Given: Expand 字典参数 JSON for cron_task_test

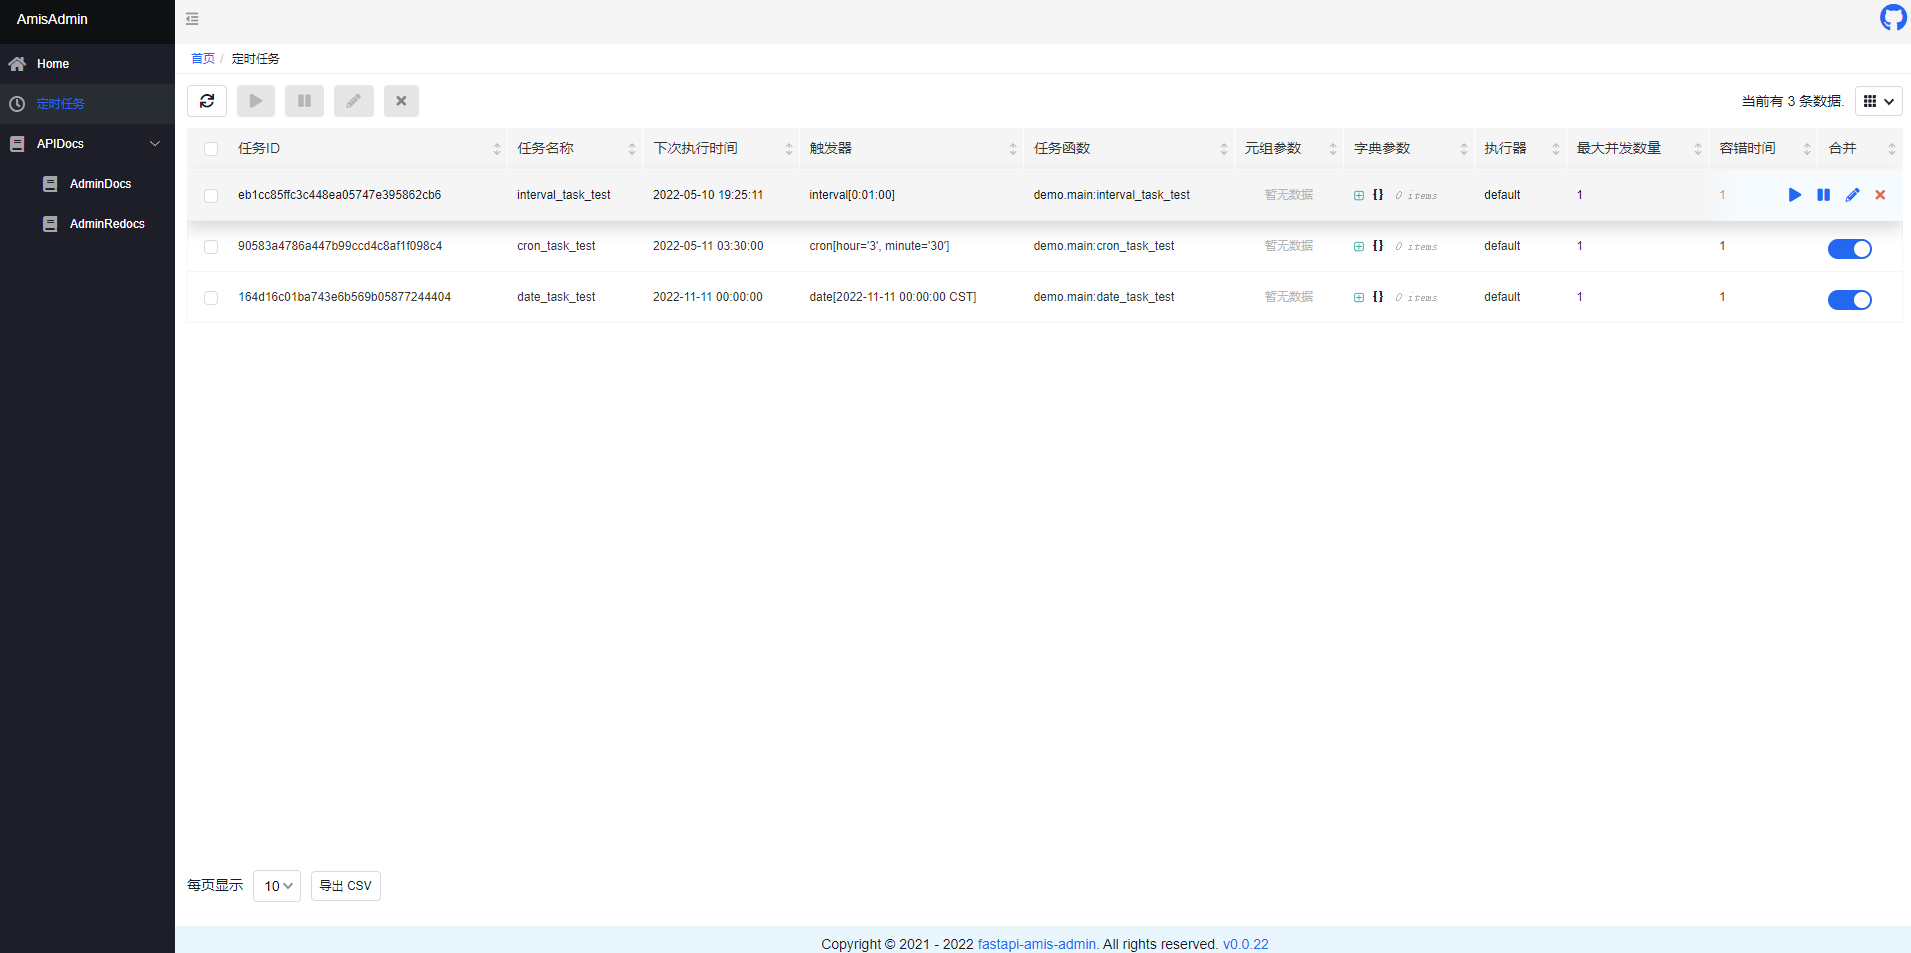Looking at the screenshot, I should [1359, 247].
